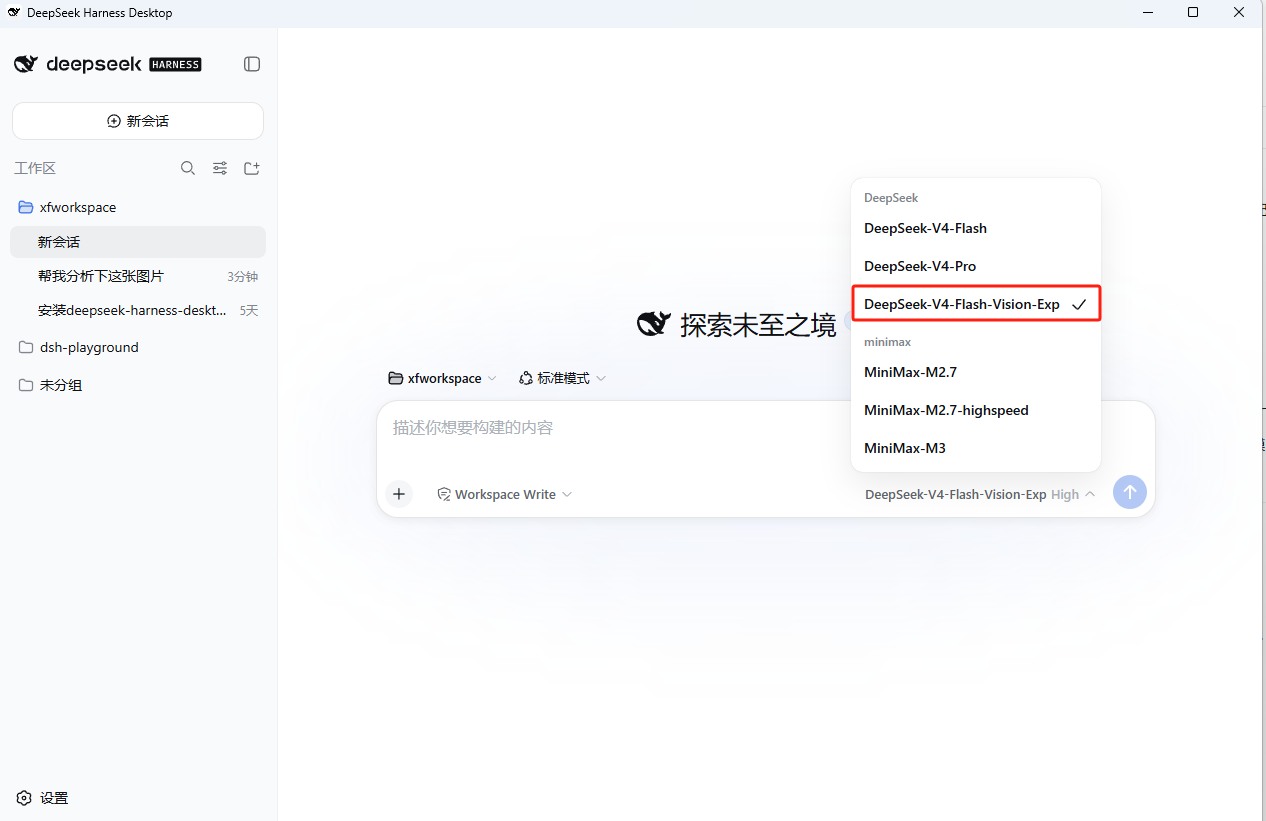Screen dimensions: 1266x821
Task: Close the DeepSeek Harness Desktop window
Action: (1240, 13)
